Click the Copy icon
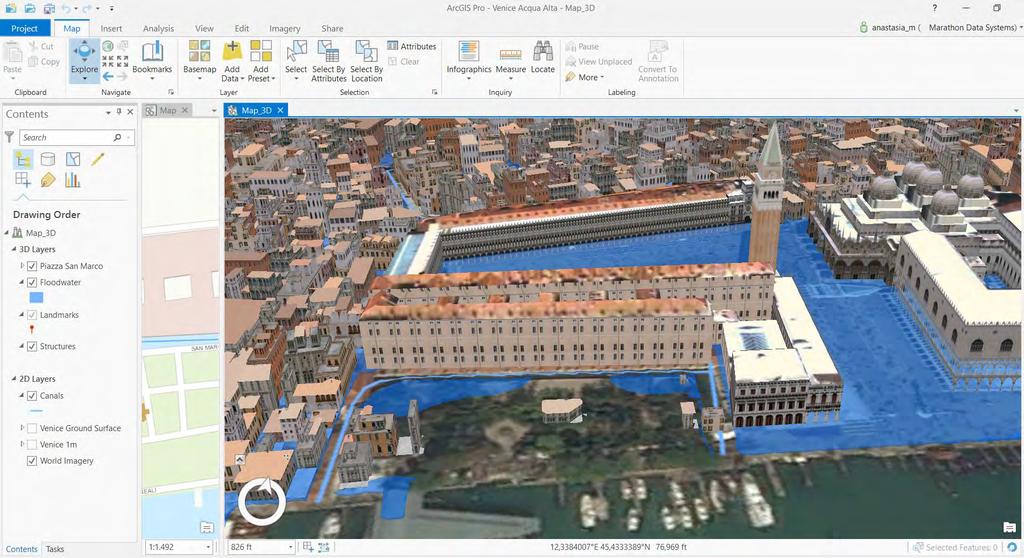Screen dimensions: 1024x558 click(x=33, y=61)
